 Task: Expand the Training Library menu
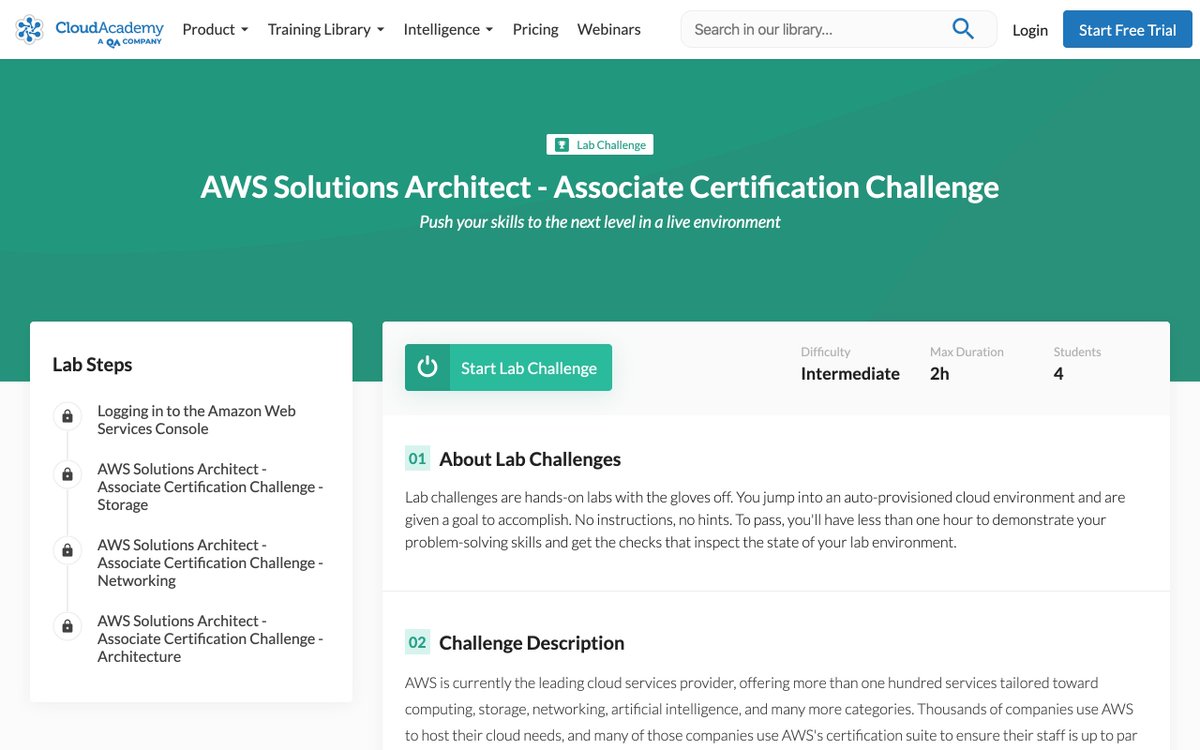tap(326, 30)
